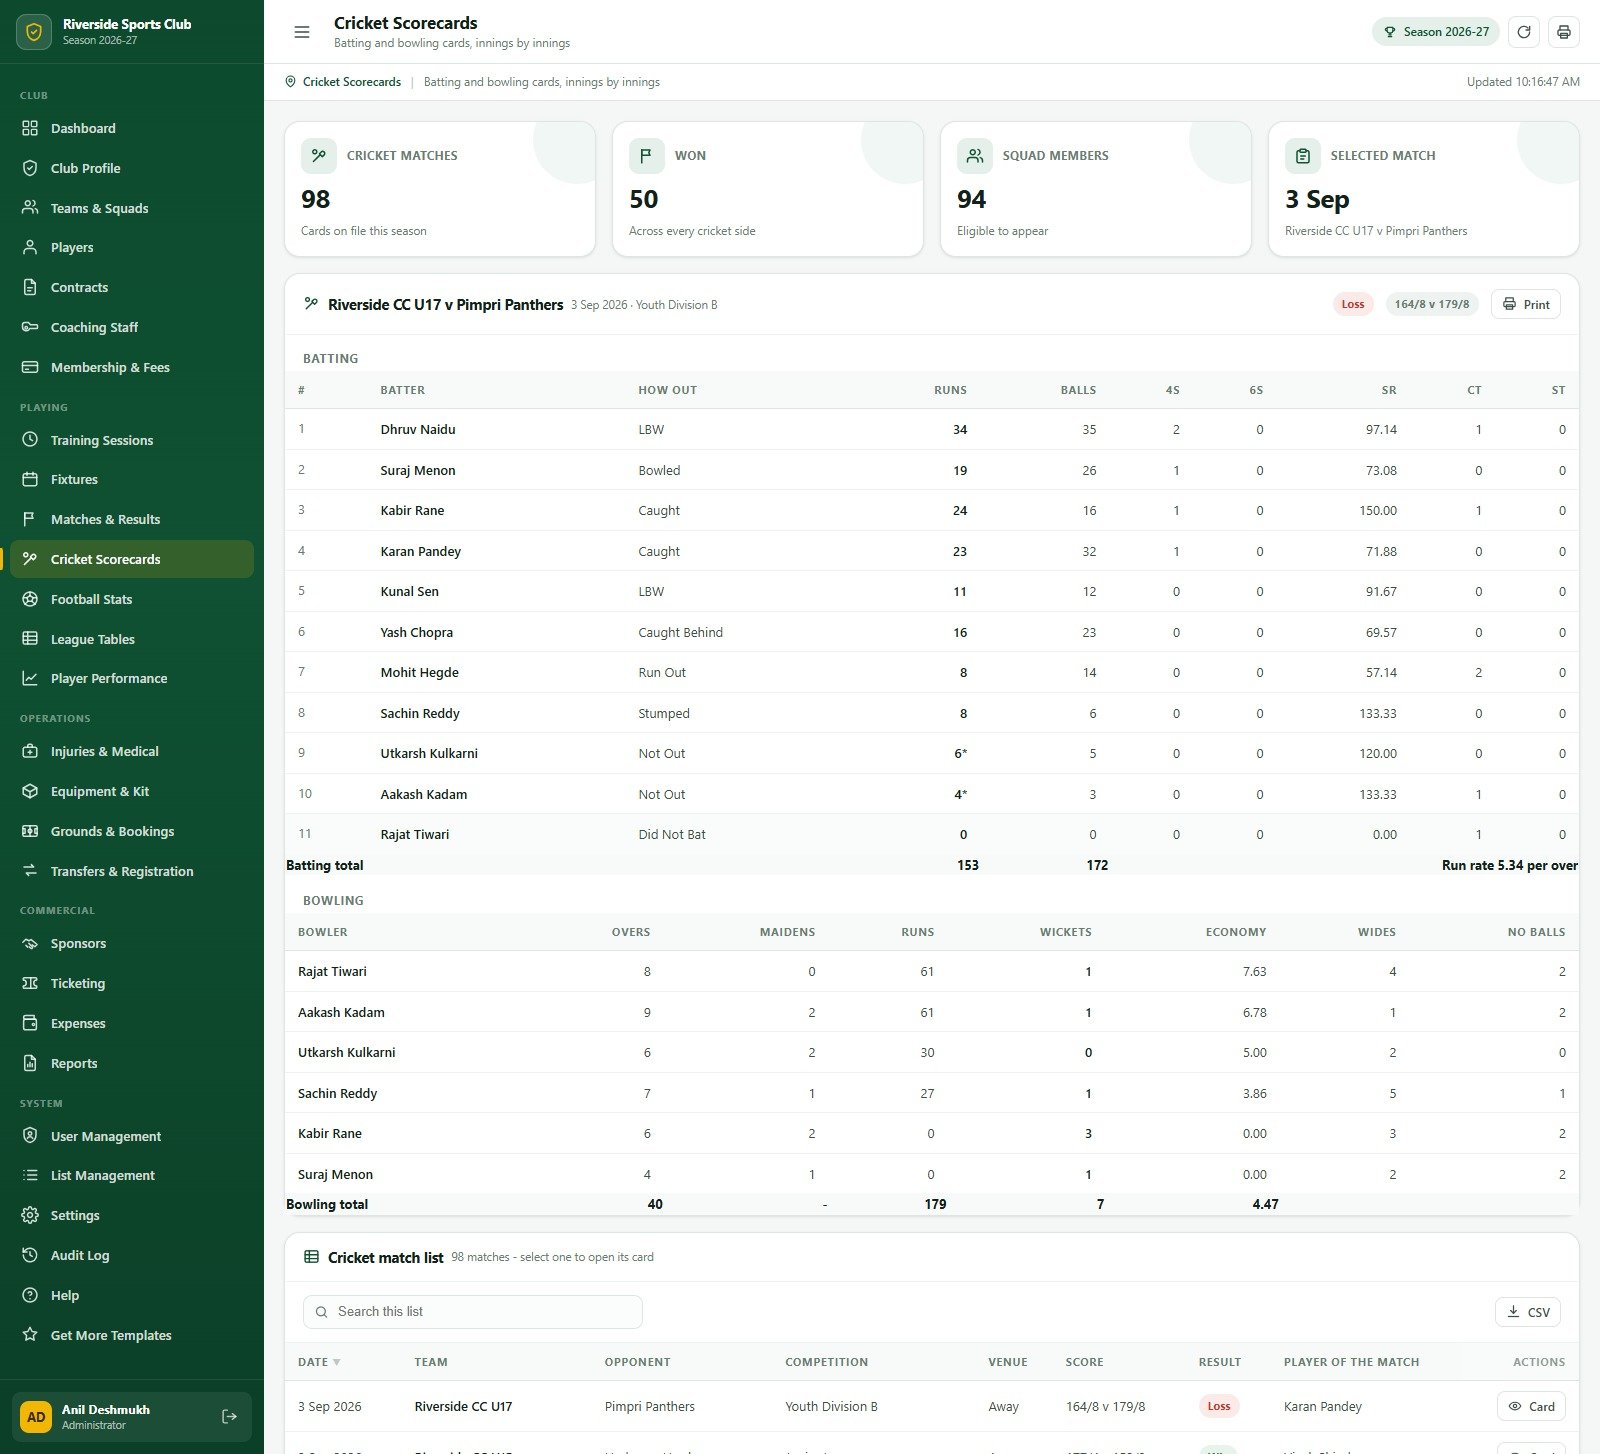This screenshot has width=1600, height=1454.
Task: Select batter Rajat Tiwari Did Not Bat
Action: [x=932, y=834]
